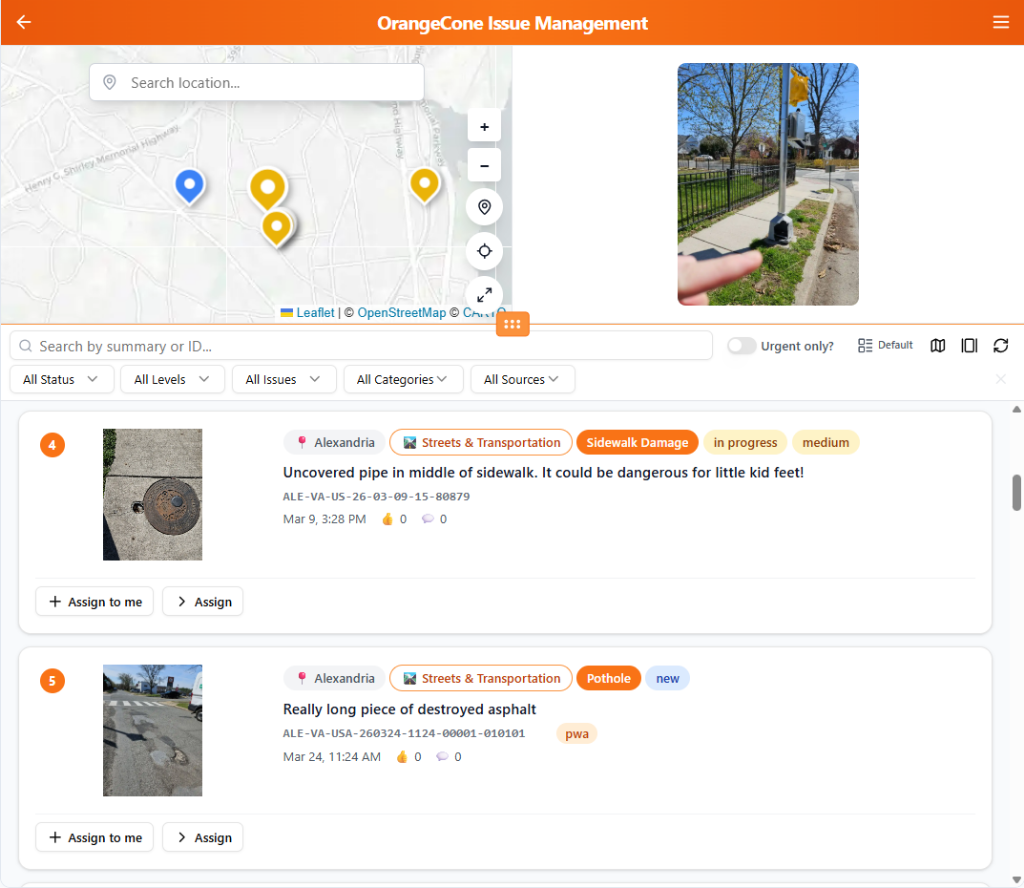
Task: Click the scrollbar down arrow
Action: 1016,880
